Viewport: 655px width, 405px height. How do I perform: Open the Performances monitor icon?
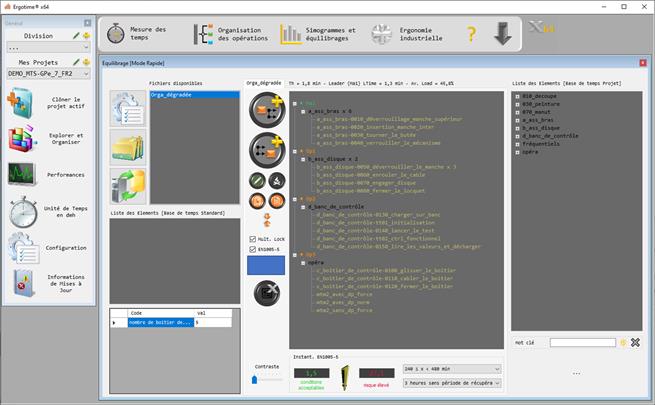coord(22,173)
